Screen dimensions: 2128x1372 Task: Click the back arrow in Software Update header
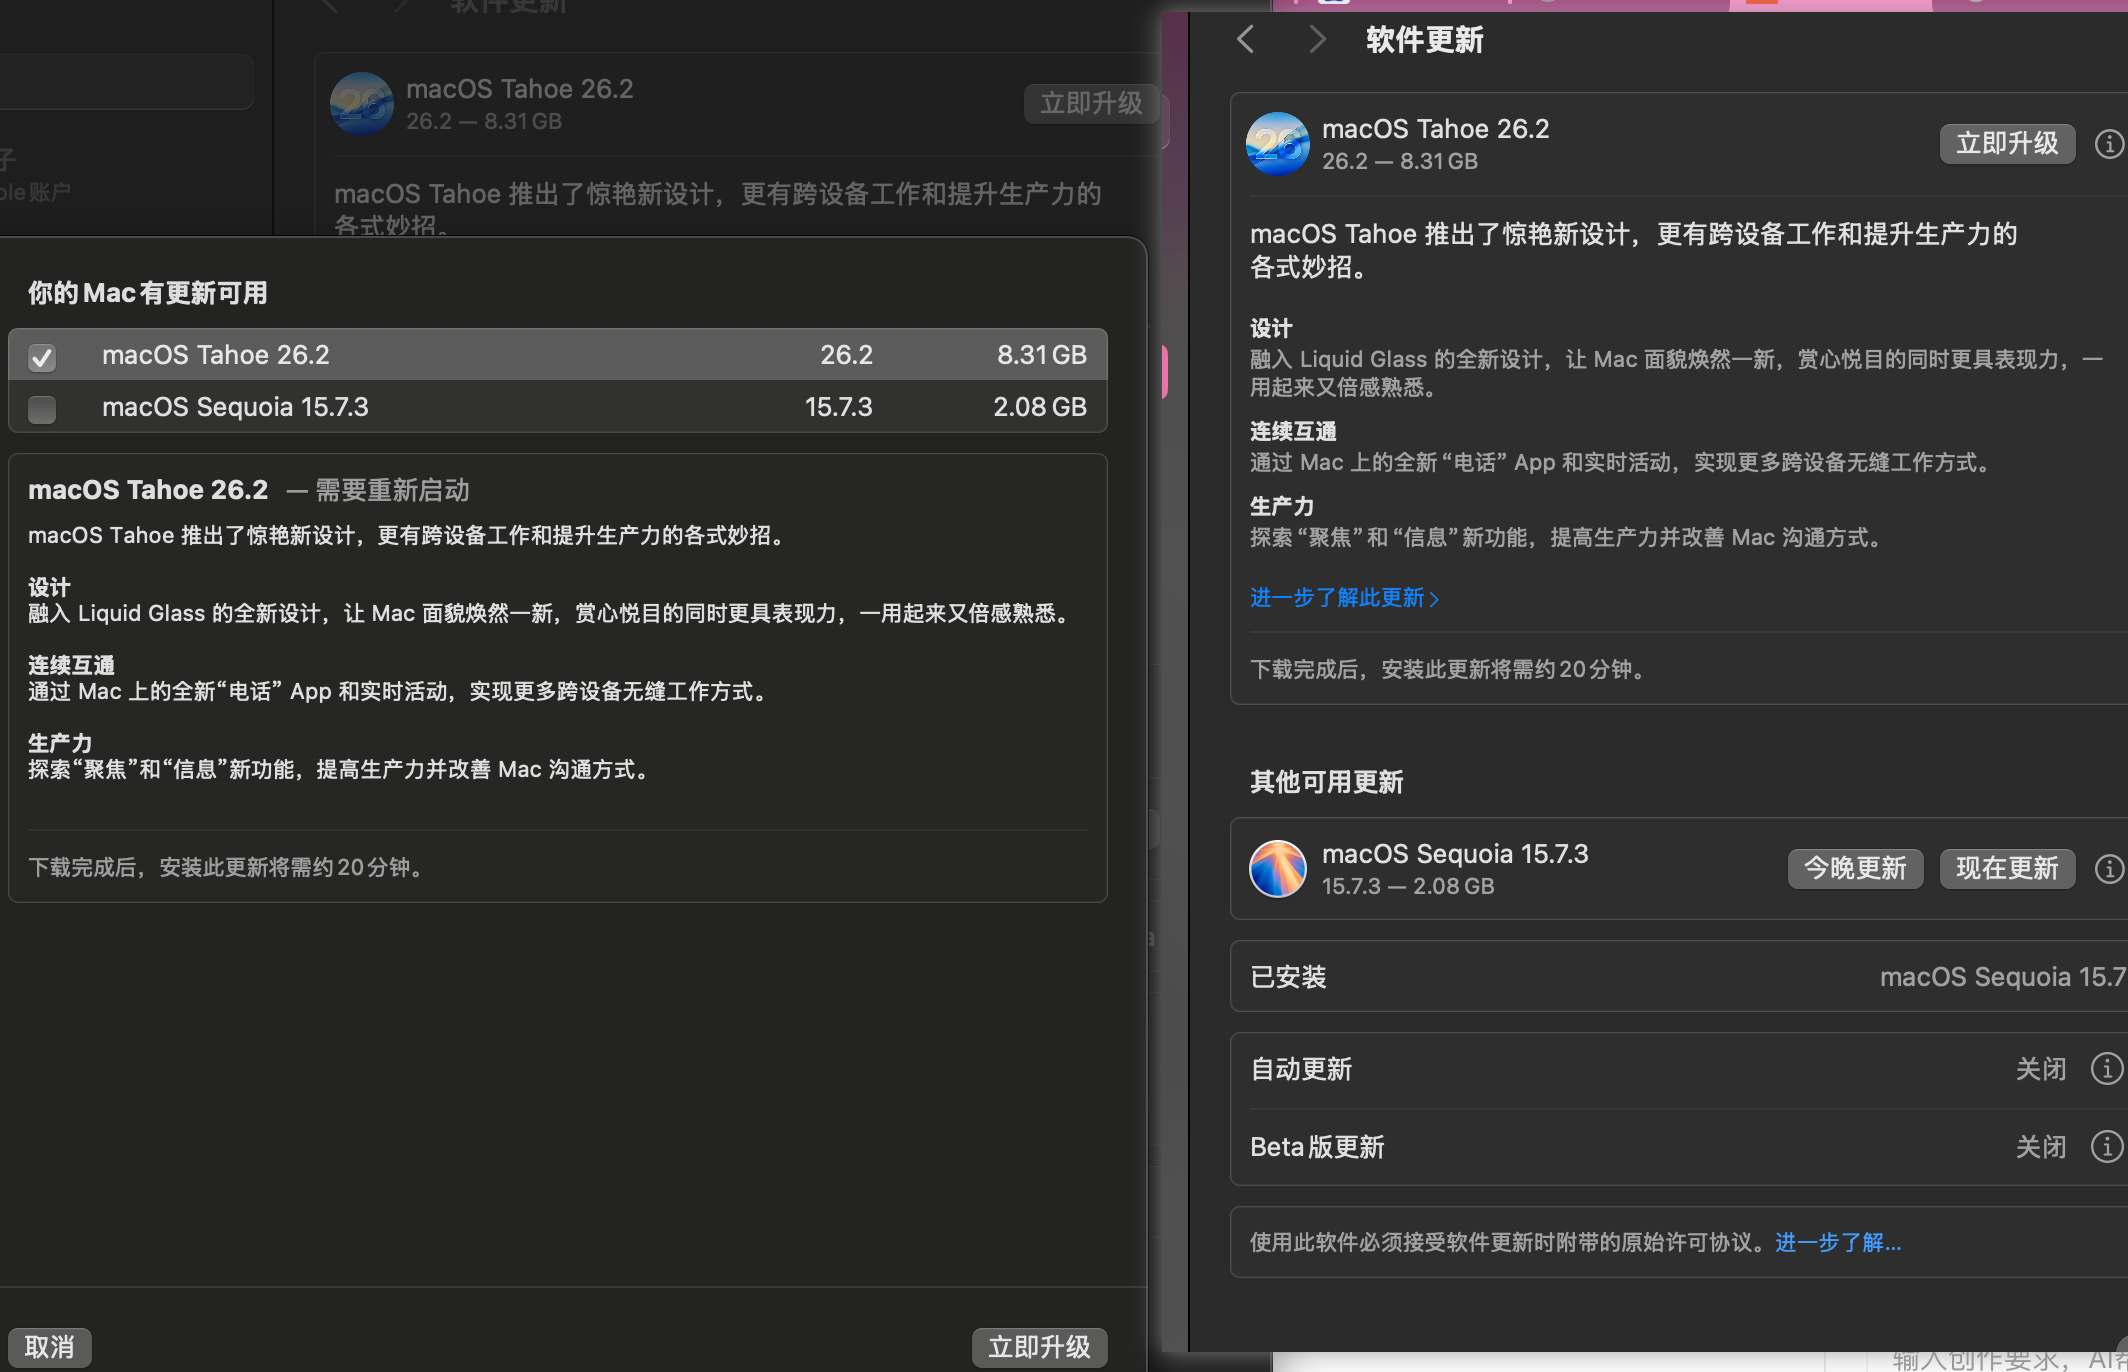(x=1245, y=40)
